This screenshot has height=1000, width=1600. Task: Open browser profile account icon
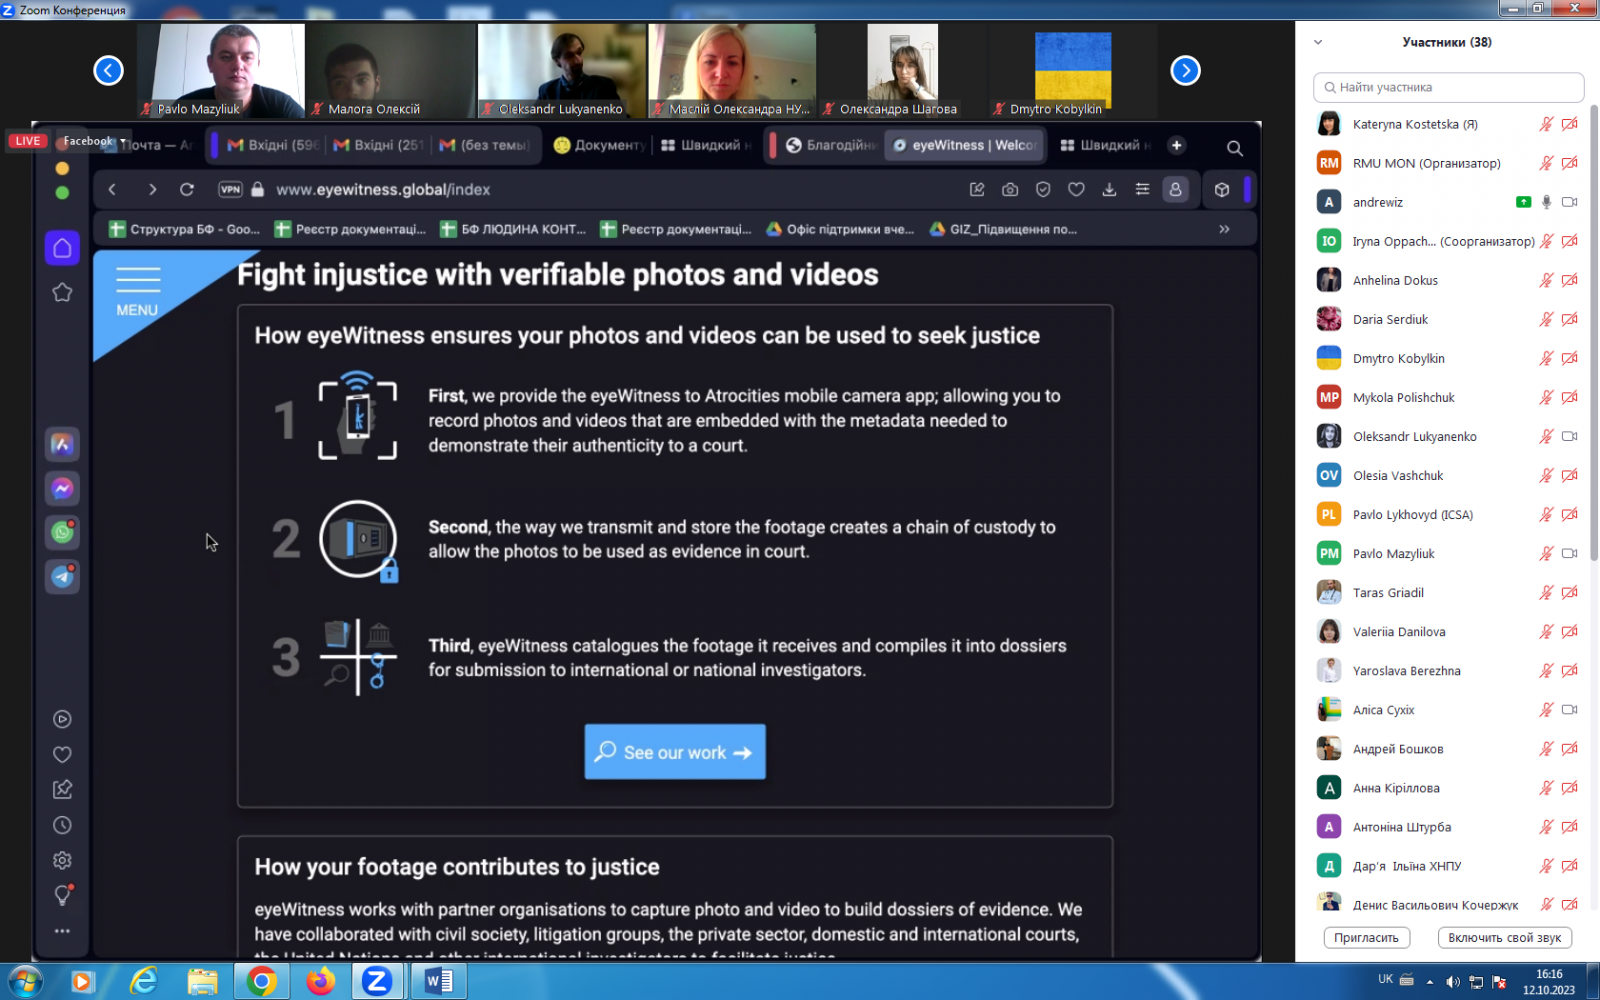point(1176,190)
